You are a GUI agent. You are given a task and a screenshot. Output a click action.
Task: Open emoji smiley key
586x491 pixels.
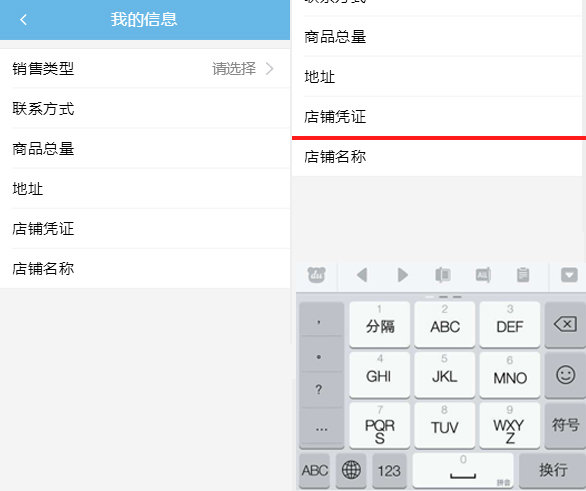(x=565, y=374)
